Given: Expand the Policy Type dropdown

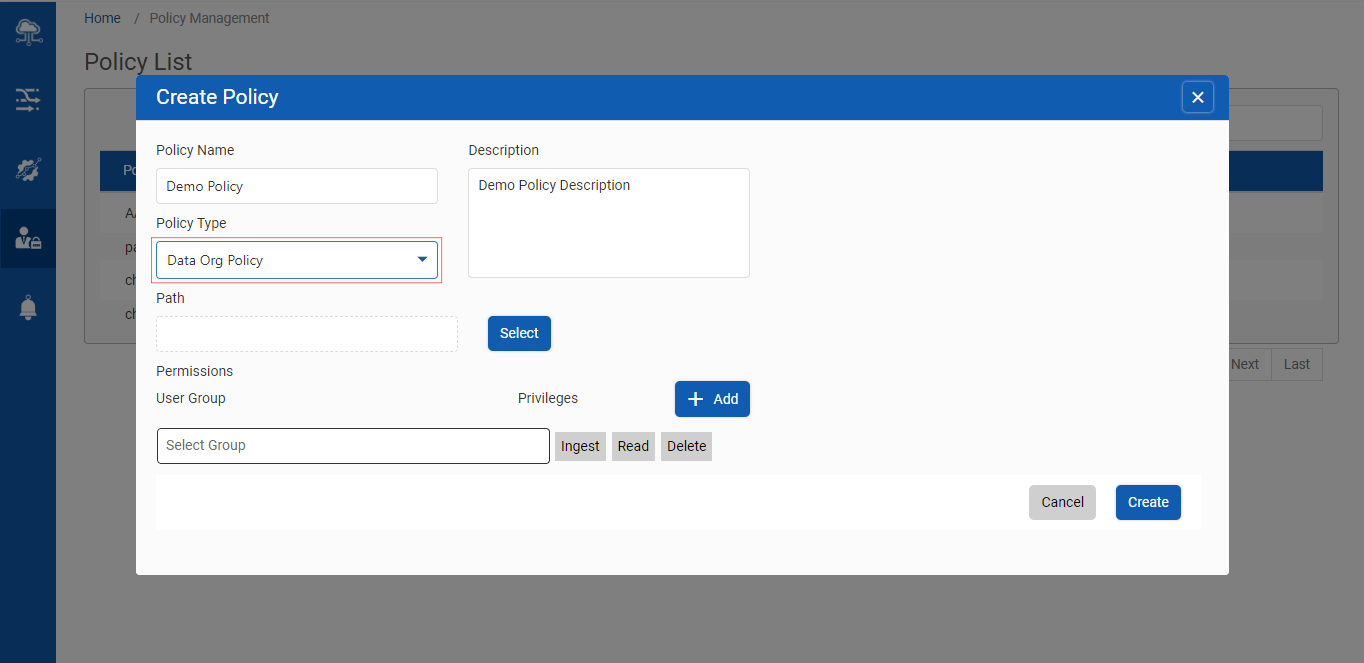Looking at the screenshot, I should (297, 260).
